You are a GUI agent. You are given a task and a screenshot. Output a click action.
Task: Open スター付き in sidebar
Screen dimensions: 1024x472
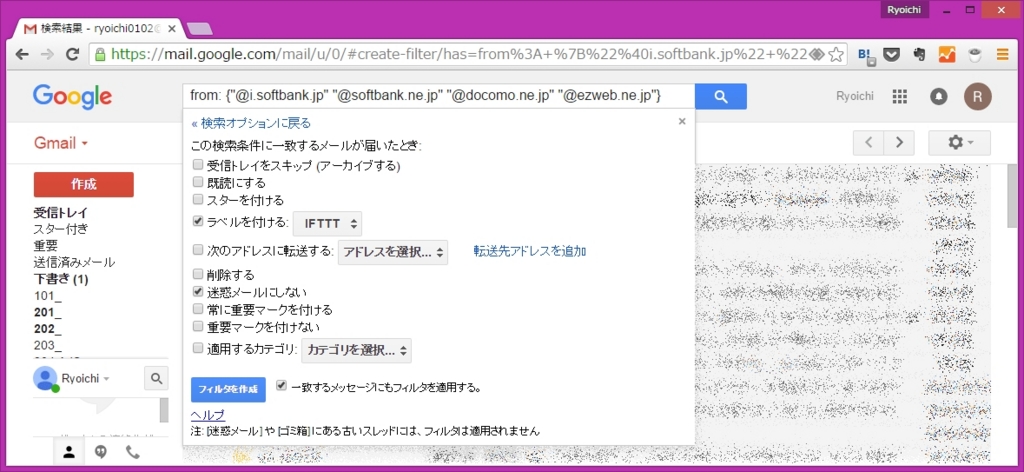click(61, 229)
